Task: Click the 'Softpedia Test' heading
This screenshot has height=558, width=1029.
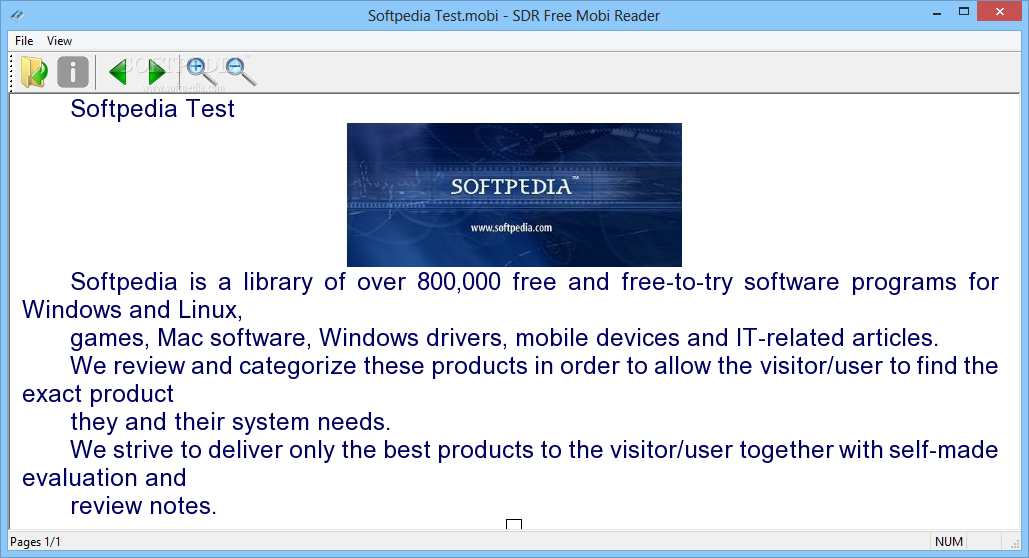Action: [152, 108]
